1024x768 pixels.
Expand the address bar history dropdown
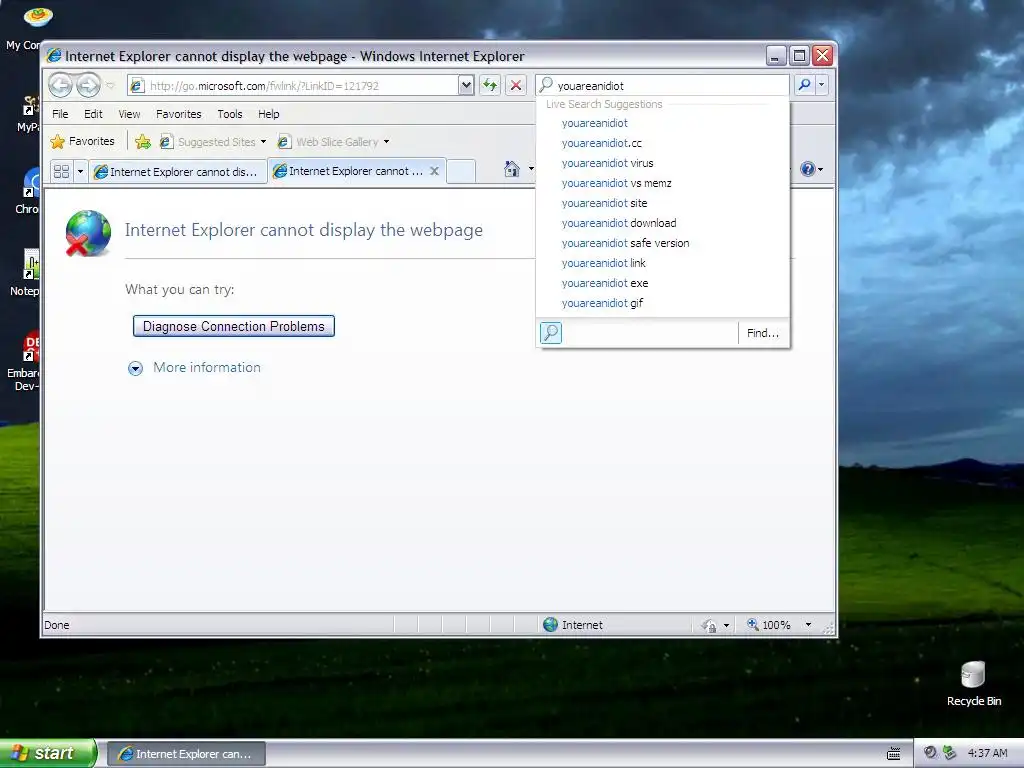point(466,86)
